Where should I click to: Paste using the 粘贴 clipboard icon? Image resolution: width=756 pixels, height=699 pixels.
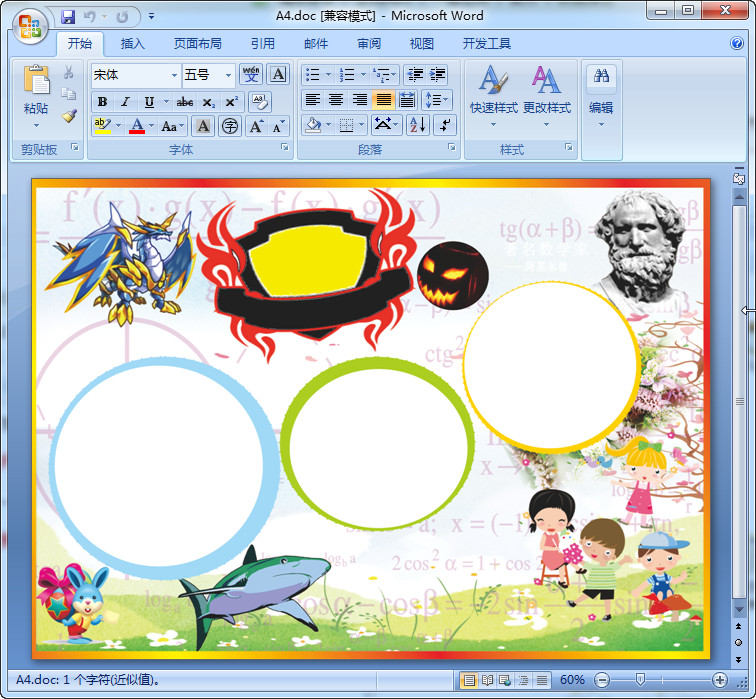click(36, 79)
